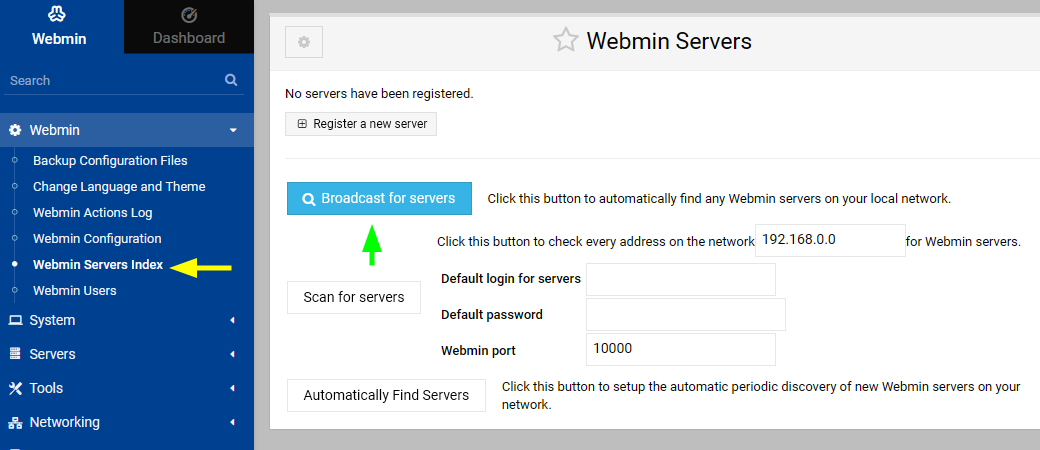Viewport: 1040px width, 450px height.
Task: Collapse the Webmin category arrow
Action: pos(233,130)
